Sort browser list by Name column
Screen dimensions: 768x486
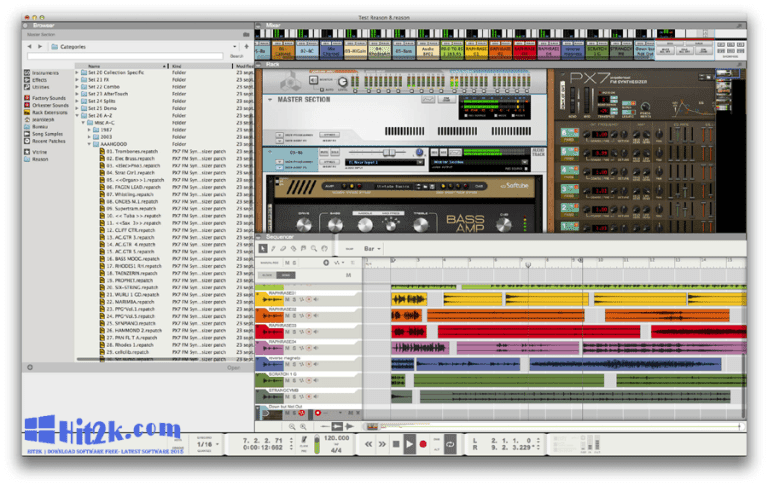point(121,66)
